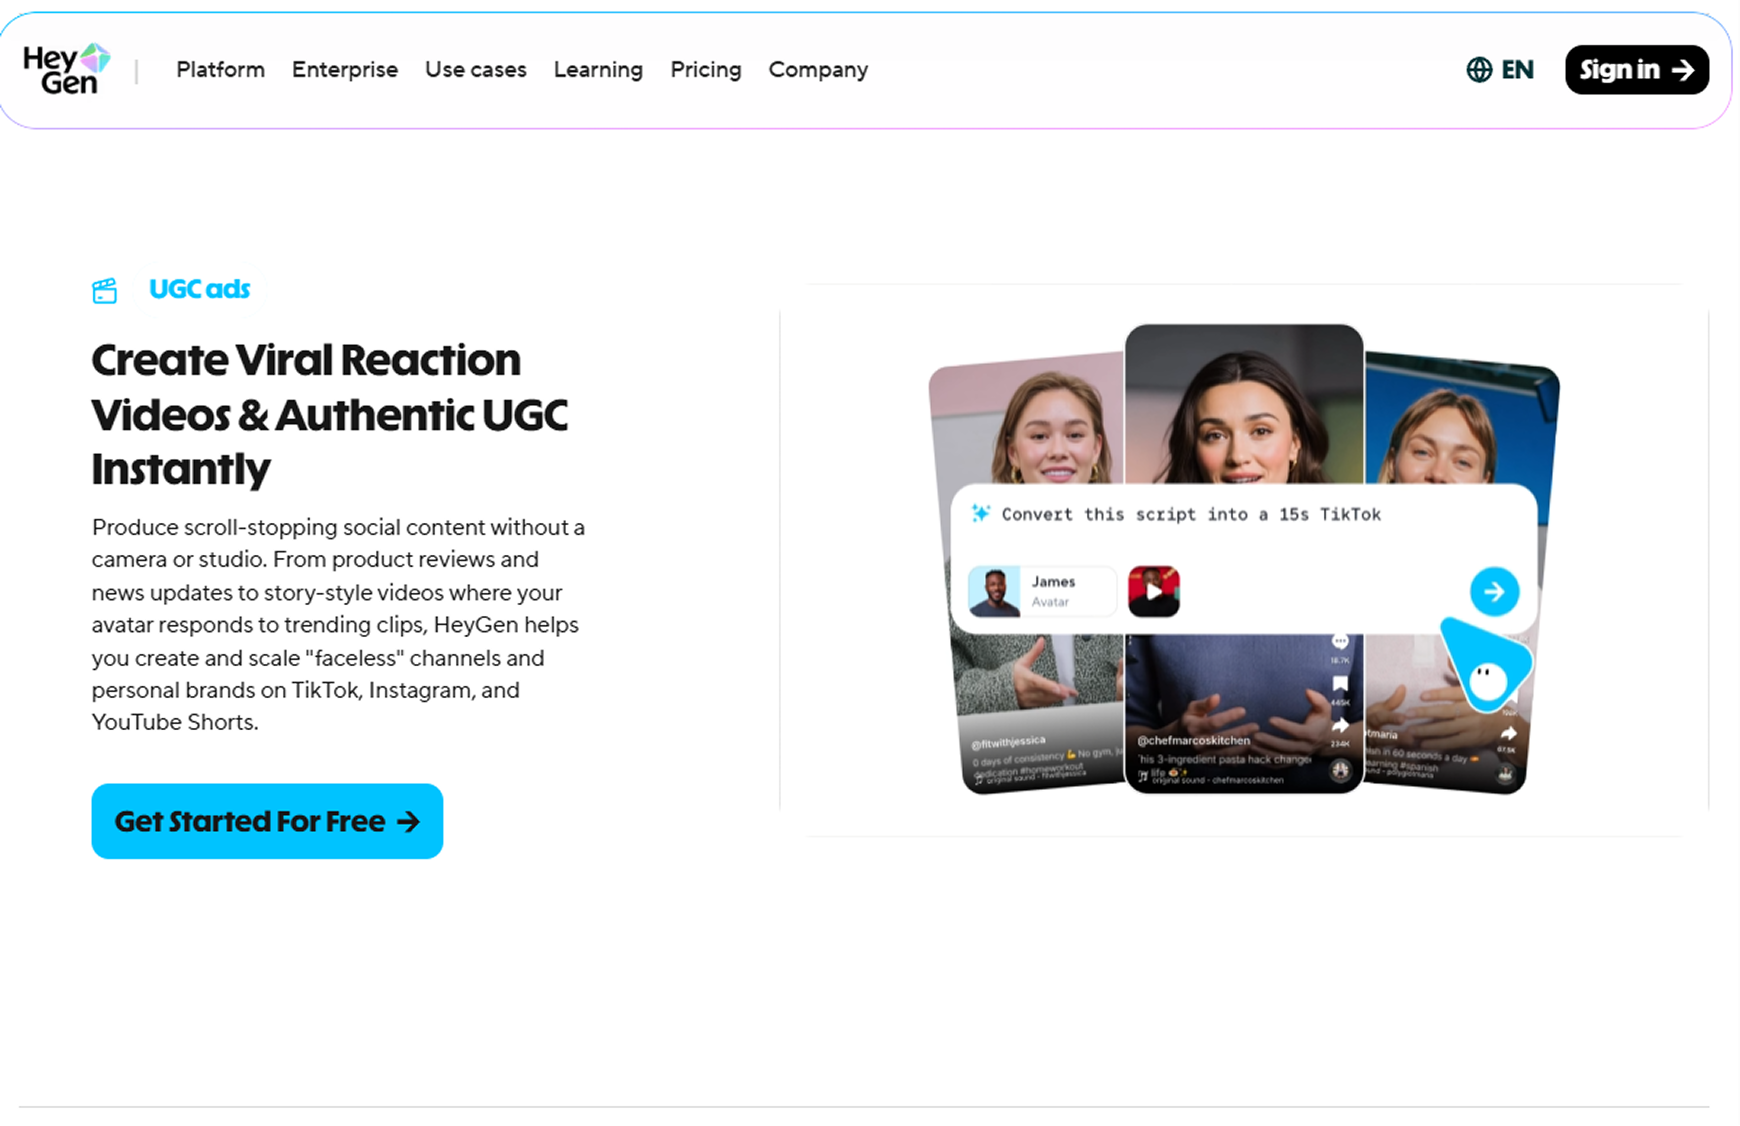Viewport: 1740px width, 1126px height.
Task: Click the sparkle icon in the prompt box
Action: click(981, 513)
